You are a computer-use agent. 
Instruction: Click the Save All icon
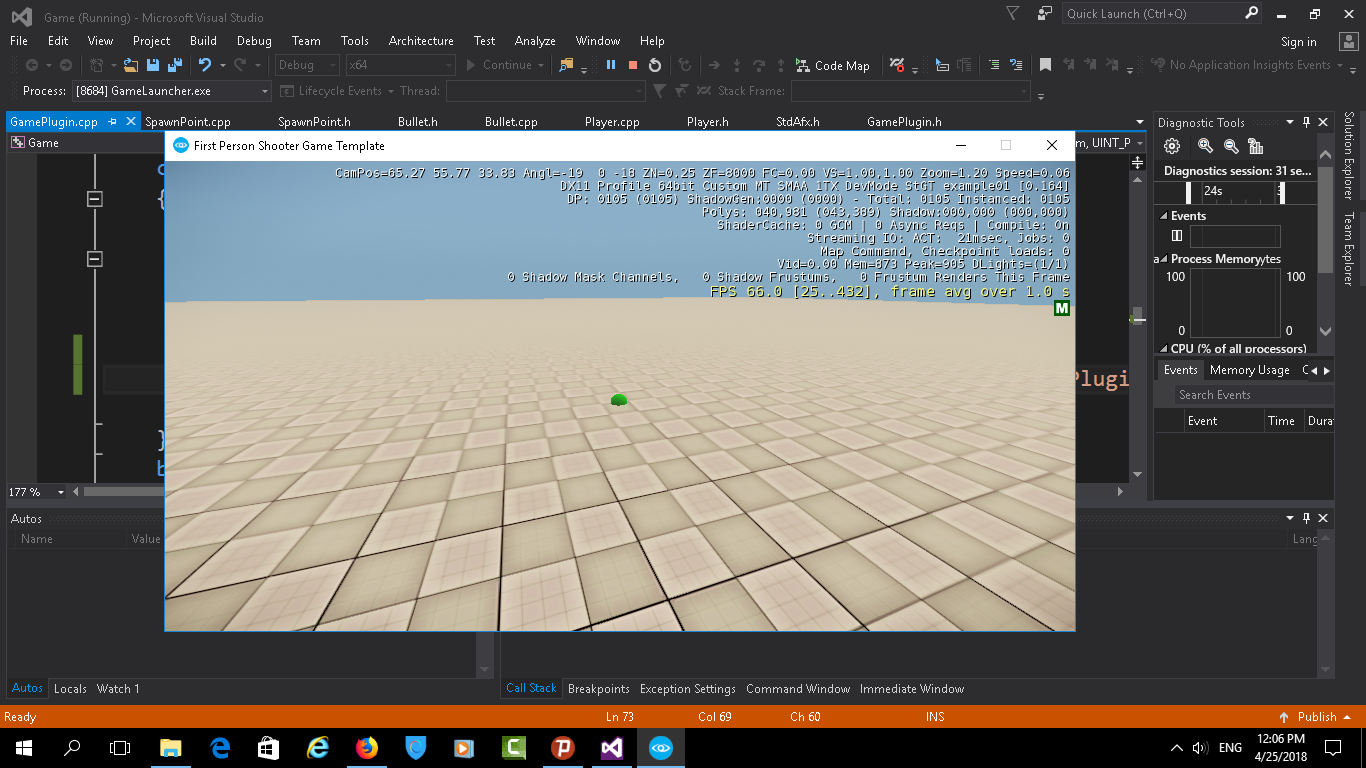[x=174, y=65]
